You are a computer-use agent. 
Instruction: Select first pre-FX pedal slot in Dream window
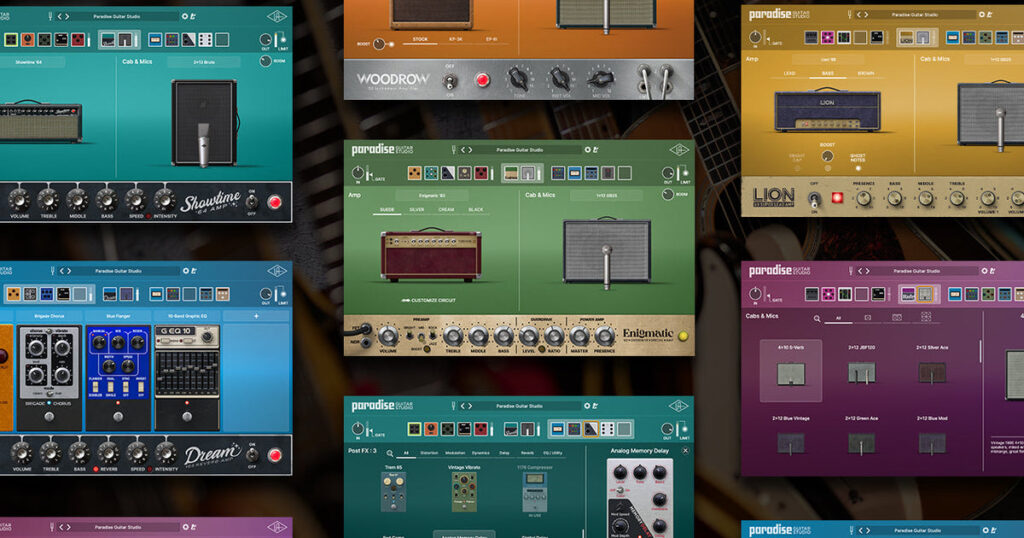[13, 294]
